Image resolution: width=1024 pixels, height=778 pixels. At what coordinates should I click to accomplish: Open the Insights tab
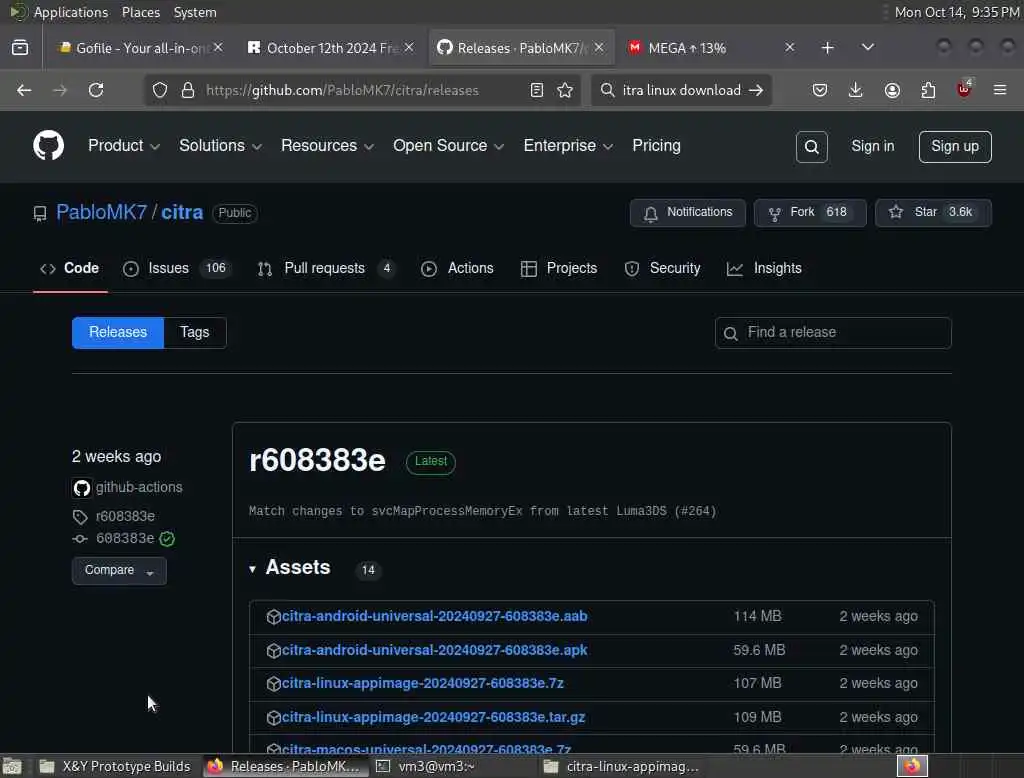(764, 268)
